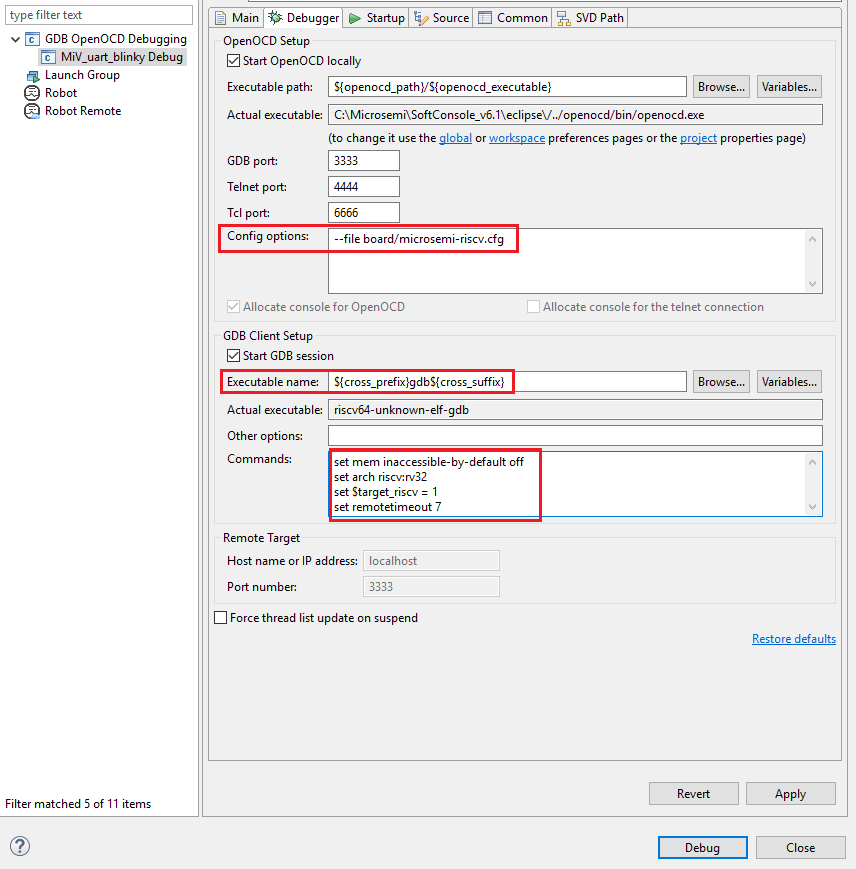Image resolution: width=856 pixels, height=869 pixels.
Task: Click the GDB Executable name field
Action: pos(507,382)
